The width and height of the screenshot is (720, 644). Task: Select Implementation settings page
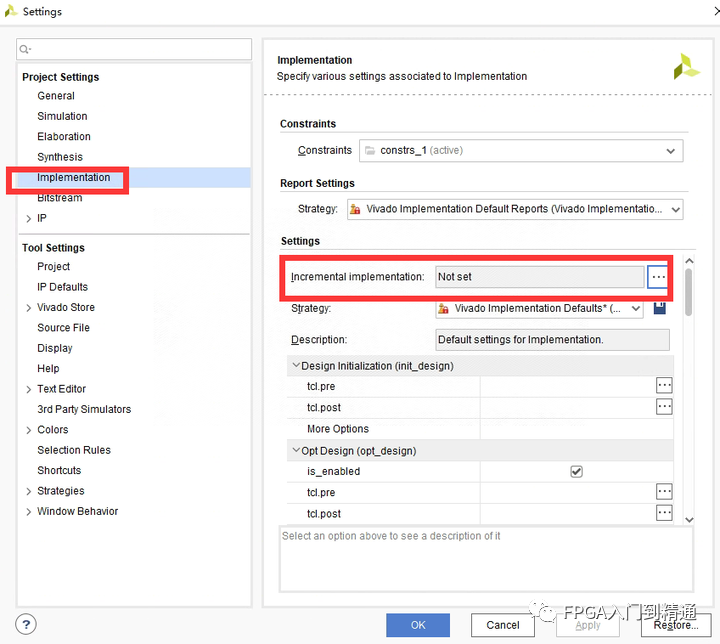tap(73, 177)
